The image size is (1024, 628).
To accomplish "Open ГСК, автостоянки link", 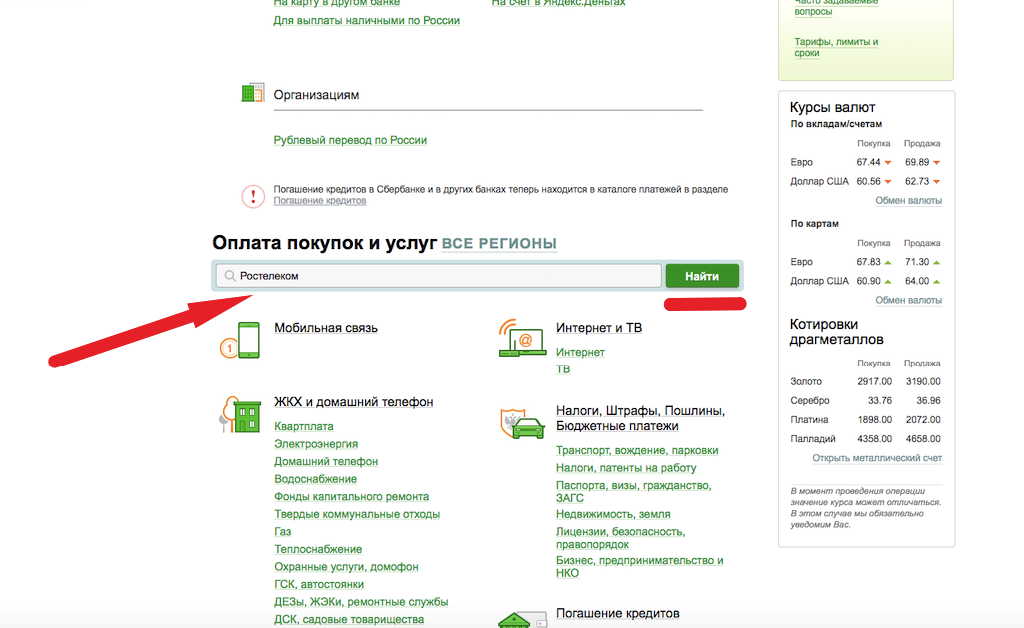I will [319, 585].
